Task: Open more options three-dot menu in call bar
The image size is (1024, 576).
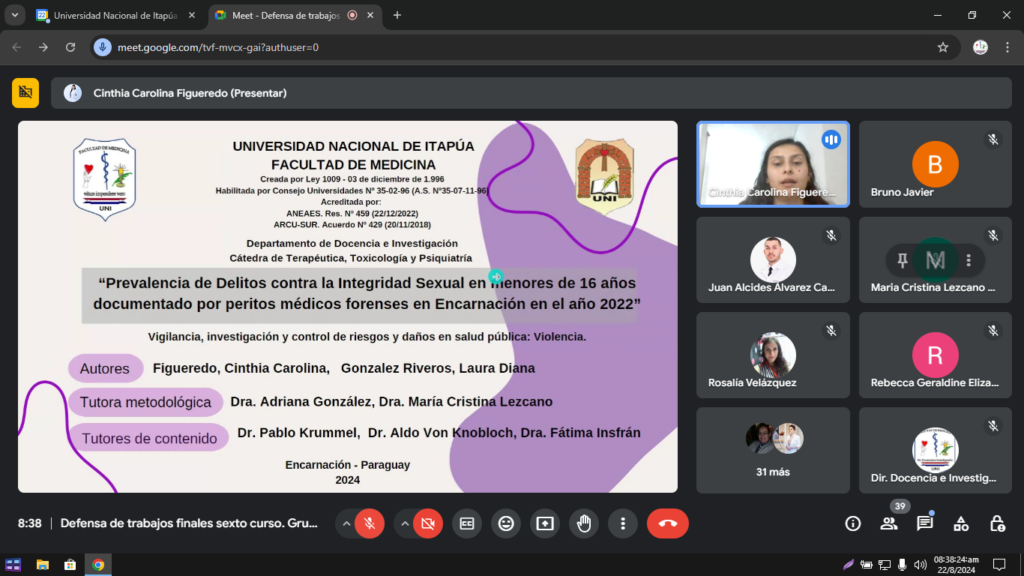Action: [623, 523]
